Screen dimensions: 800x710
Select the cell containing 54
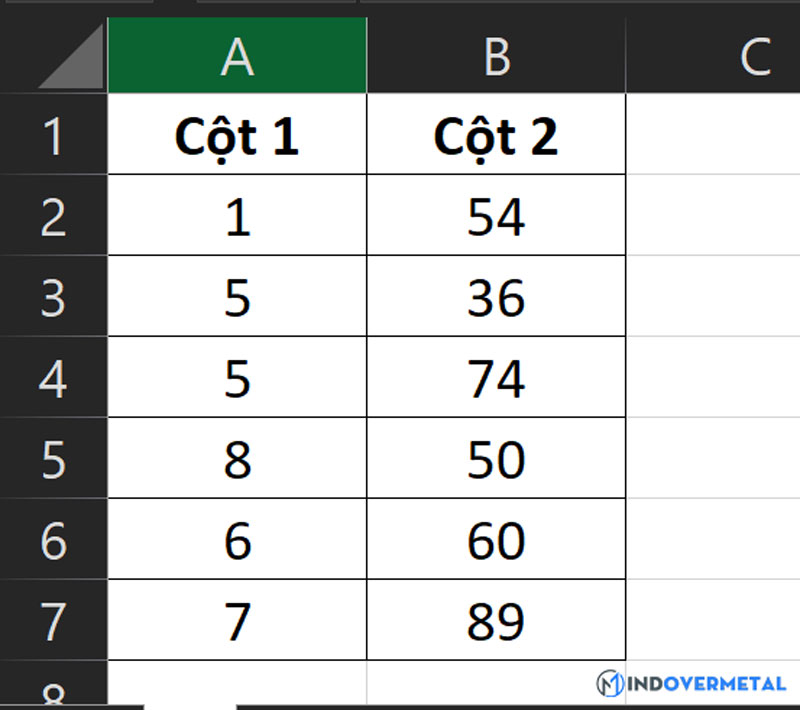click(496, 217)
